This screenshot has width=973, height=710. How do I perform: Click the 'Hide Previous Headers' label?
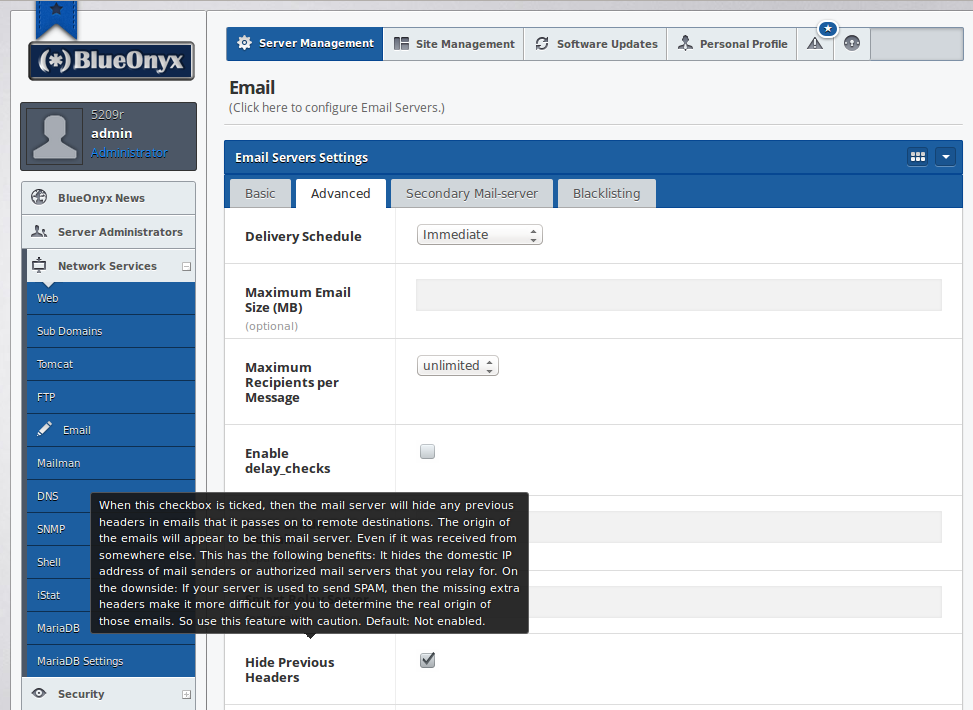tap(289, 670)
